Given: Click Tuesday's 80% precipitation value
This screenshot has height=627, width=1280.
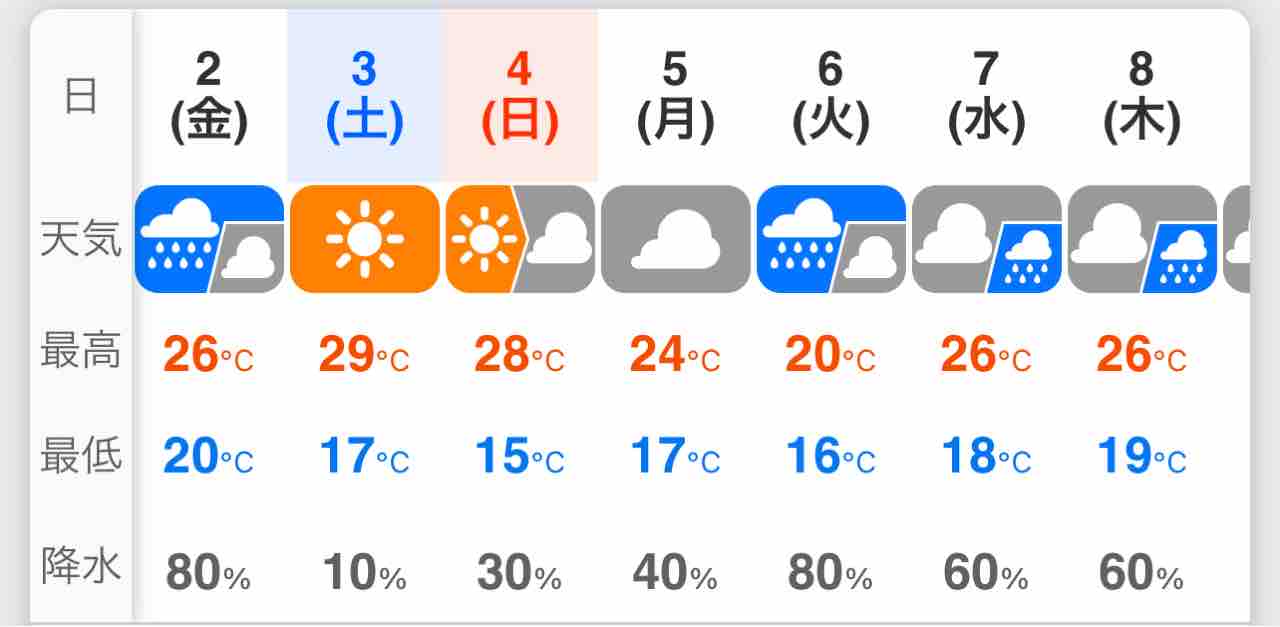Looking at the screenshot, I should pyautogui.click(x=831, y=573).
